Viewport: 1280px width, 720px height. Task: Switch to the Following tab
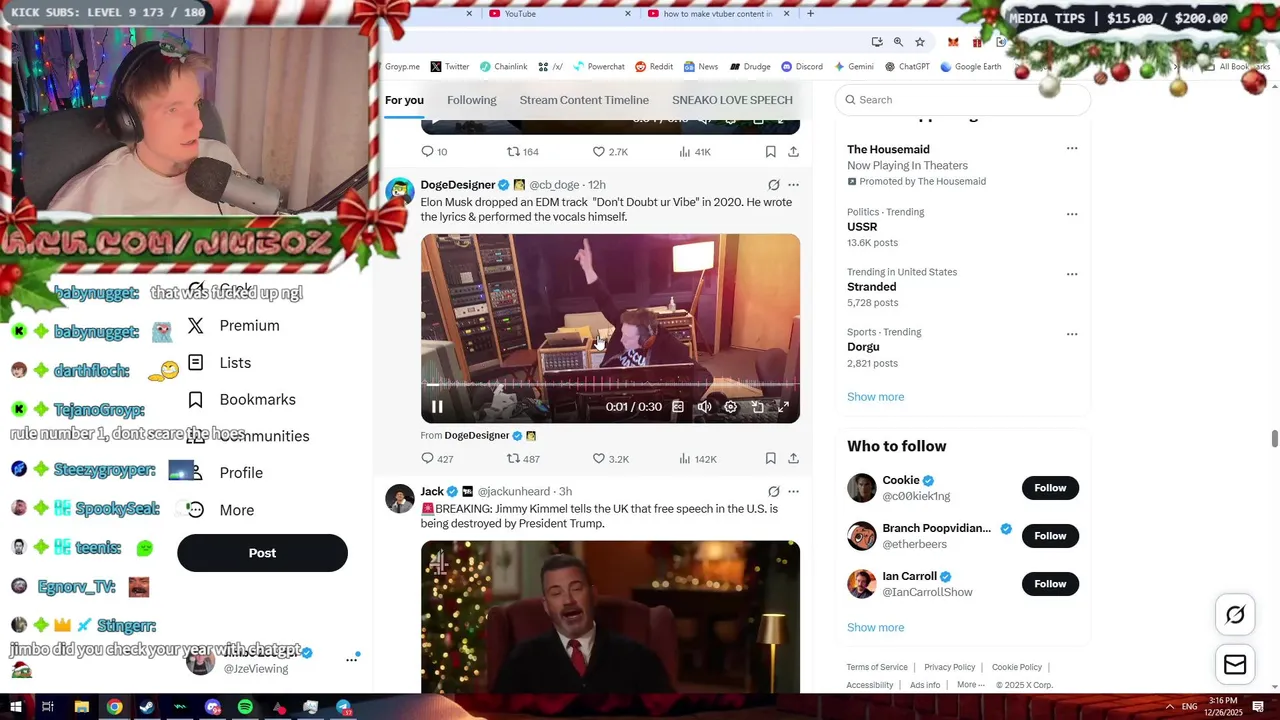pyautogui.click(x=471, y=100)
